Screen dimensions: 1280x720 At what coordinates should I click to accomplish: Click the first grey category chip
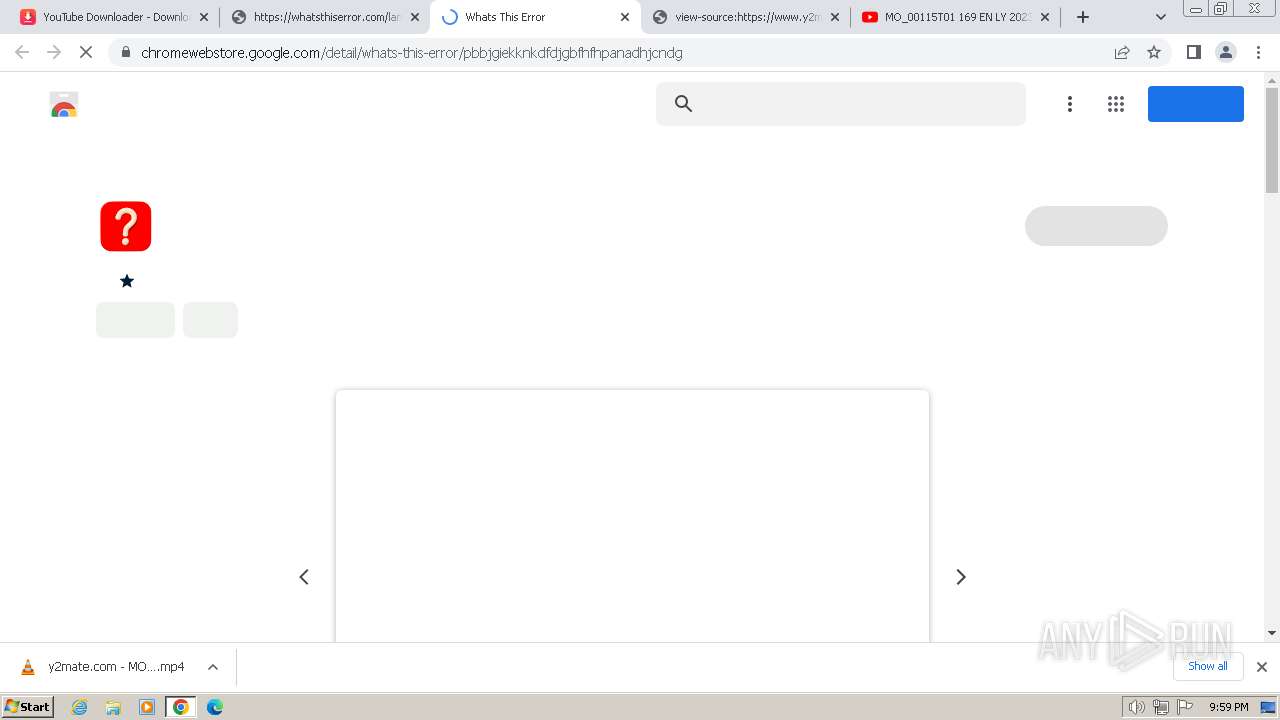pyautogui.click(x=136, y=320)
